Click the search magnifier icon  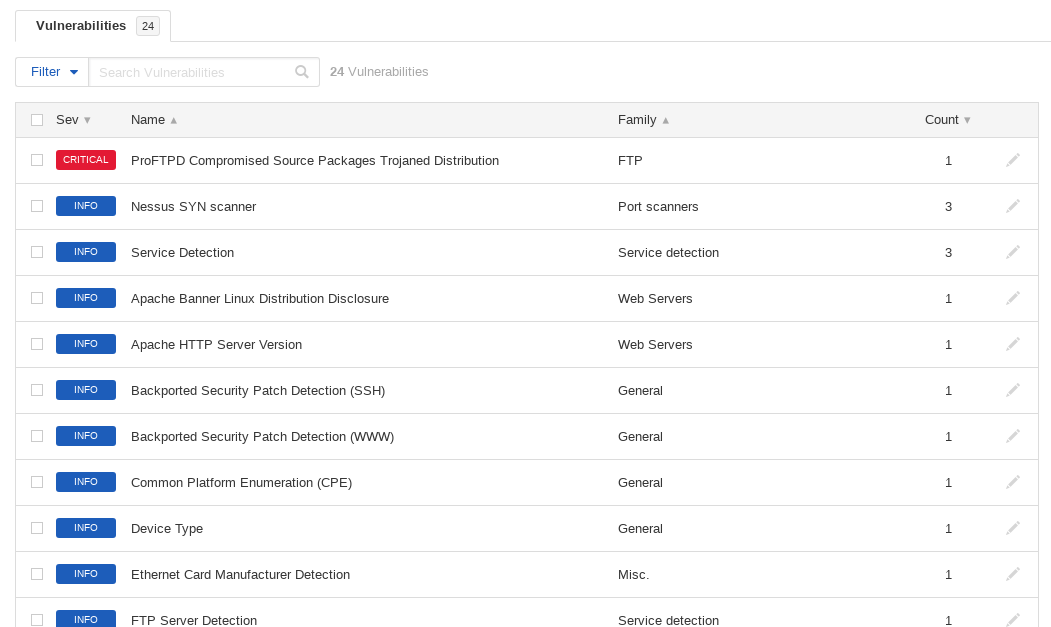pyautogui.click(x=302, y=72)
